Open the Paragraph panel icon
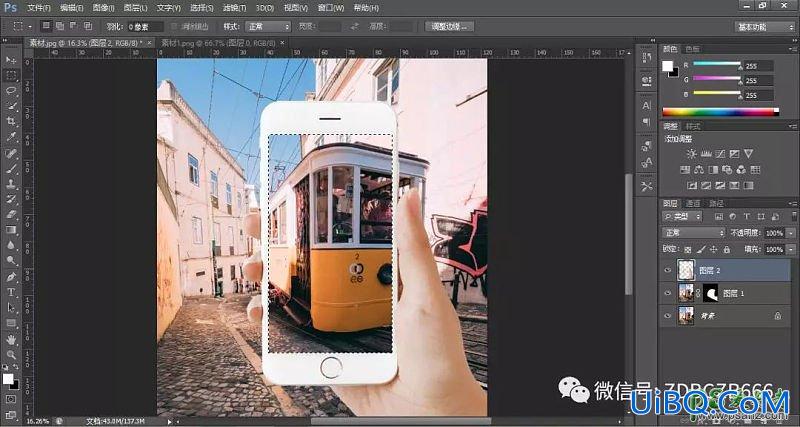Viewport: 800px width, 427px height. (646, 122)
